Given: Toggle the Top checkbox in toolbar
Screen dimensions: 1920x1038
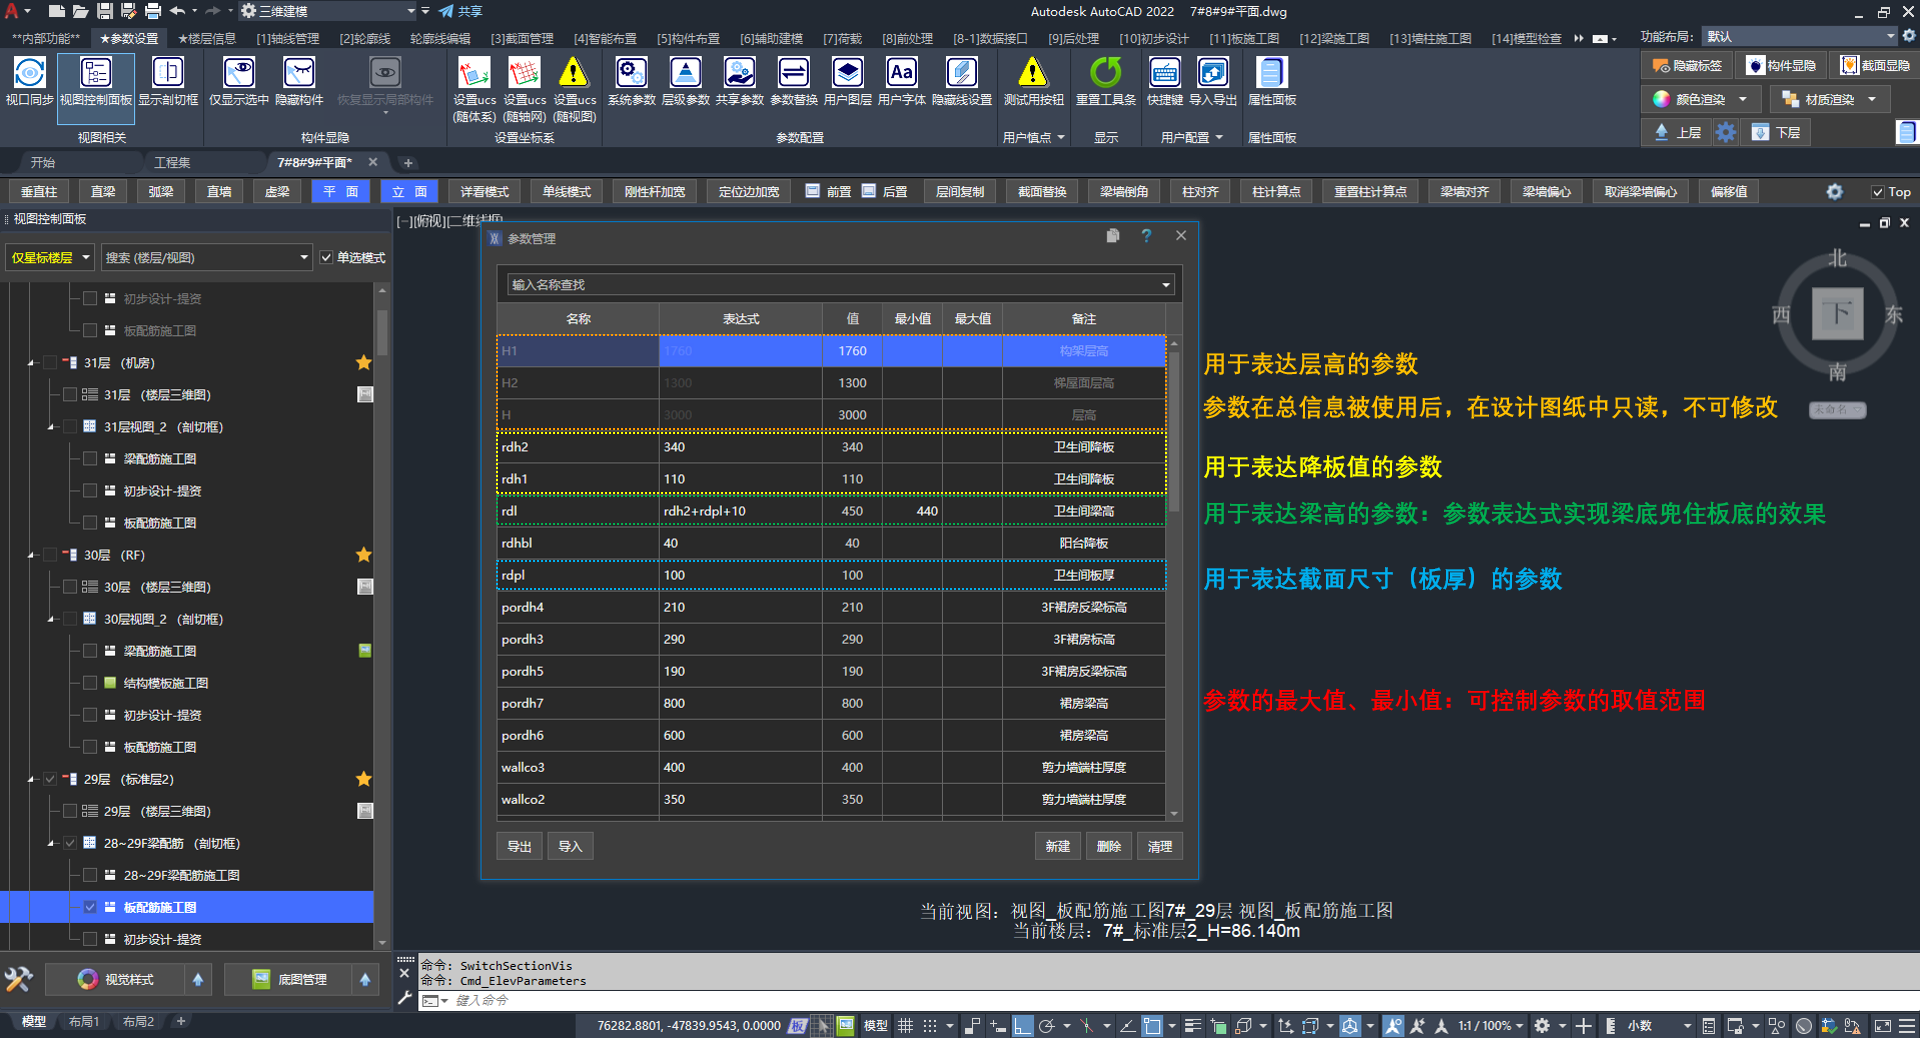Looking at the screenshot, I should coord(1877,192).
